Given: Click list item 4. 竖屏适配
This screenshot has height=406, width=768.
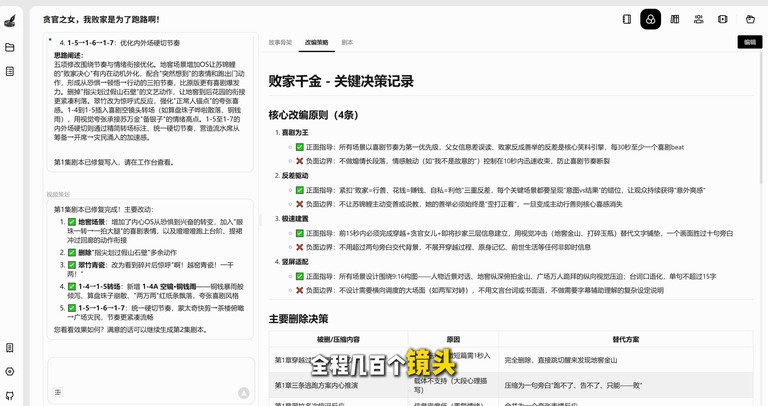Looking at the screenshot, I should [291, 262].
